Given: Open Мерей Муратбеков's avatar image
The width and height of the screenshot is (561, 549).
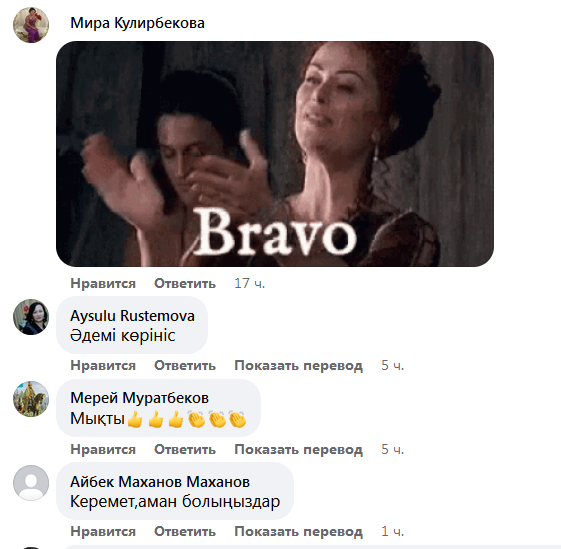Looking at the screenshot, I should [x=31, y=399].
